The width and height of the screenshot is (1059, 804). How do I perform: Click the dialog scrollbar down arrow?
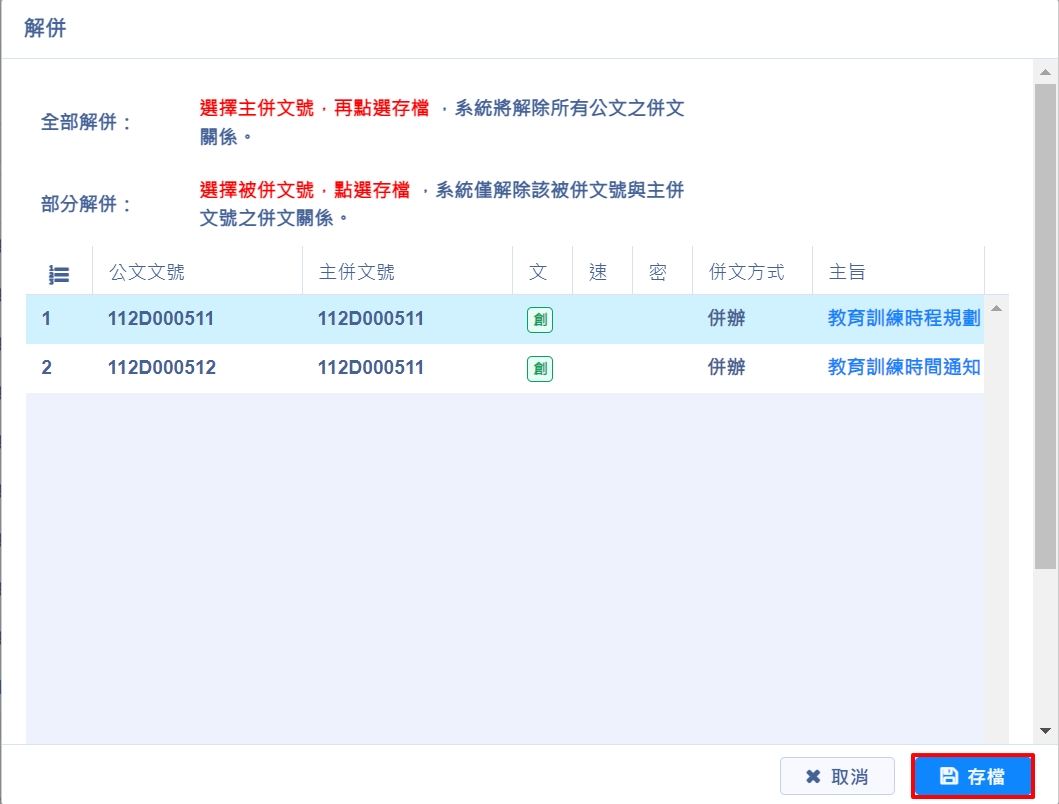click(x=1045, y=731)
